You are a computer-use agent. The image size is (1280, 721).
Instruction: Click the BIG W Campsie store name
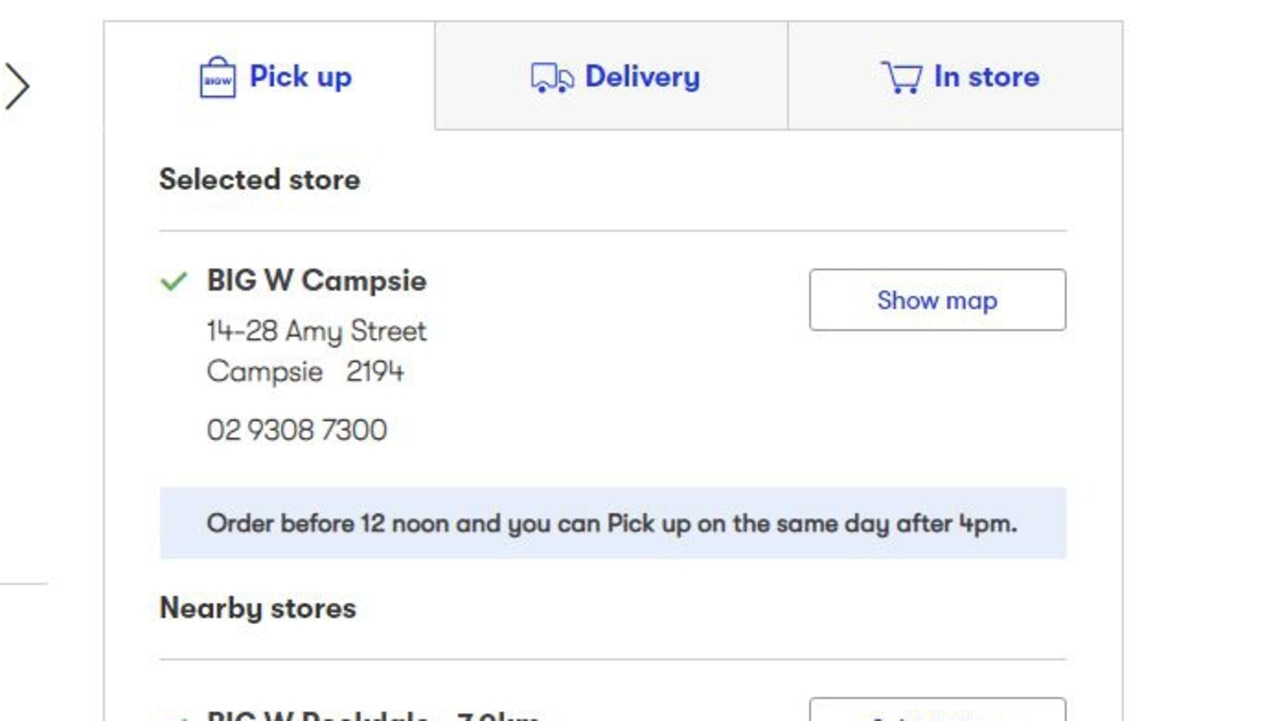[316, 281]
